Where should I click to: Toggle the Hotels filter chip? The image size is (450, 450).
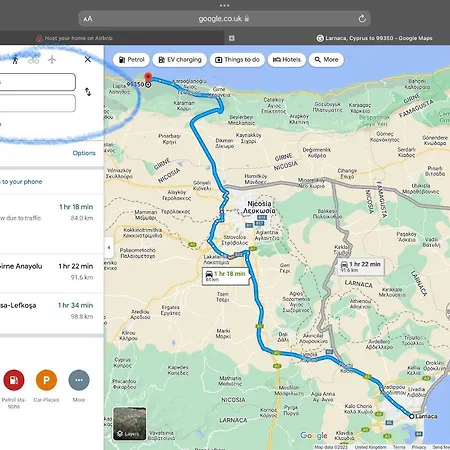(287, 60)
